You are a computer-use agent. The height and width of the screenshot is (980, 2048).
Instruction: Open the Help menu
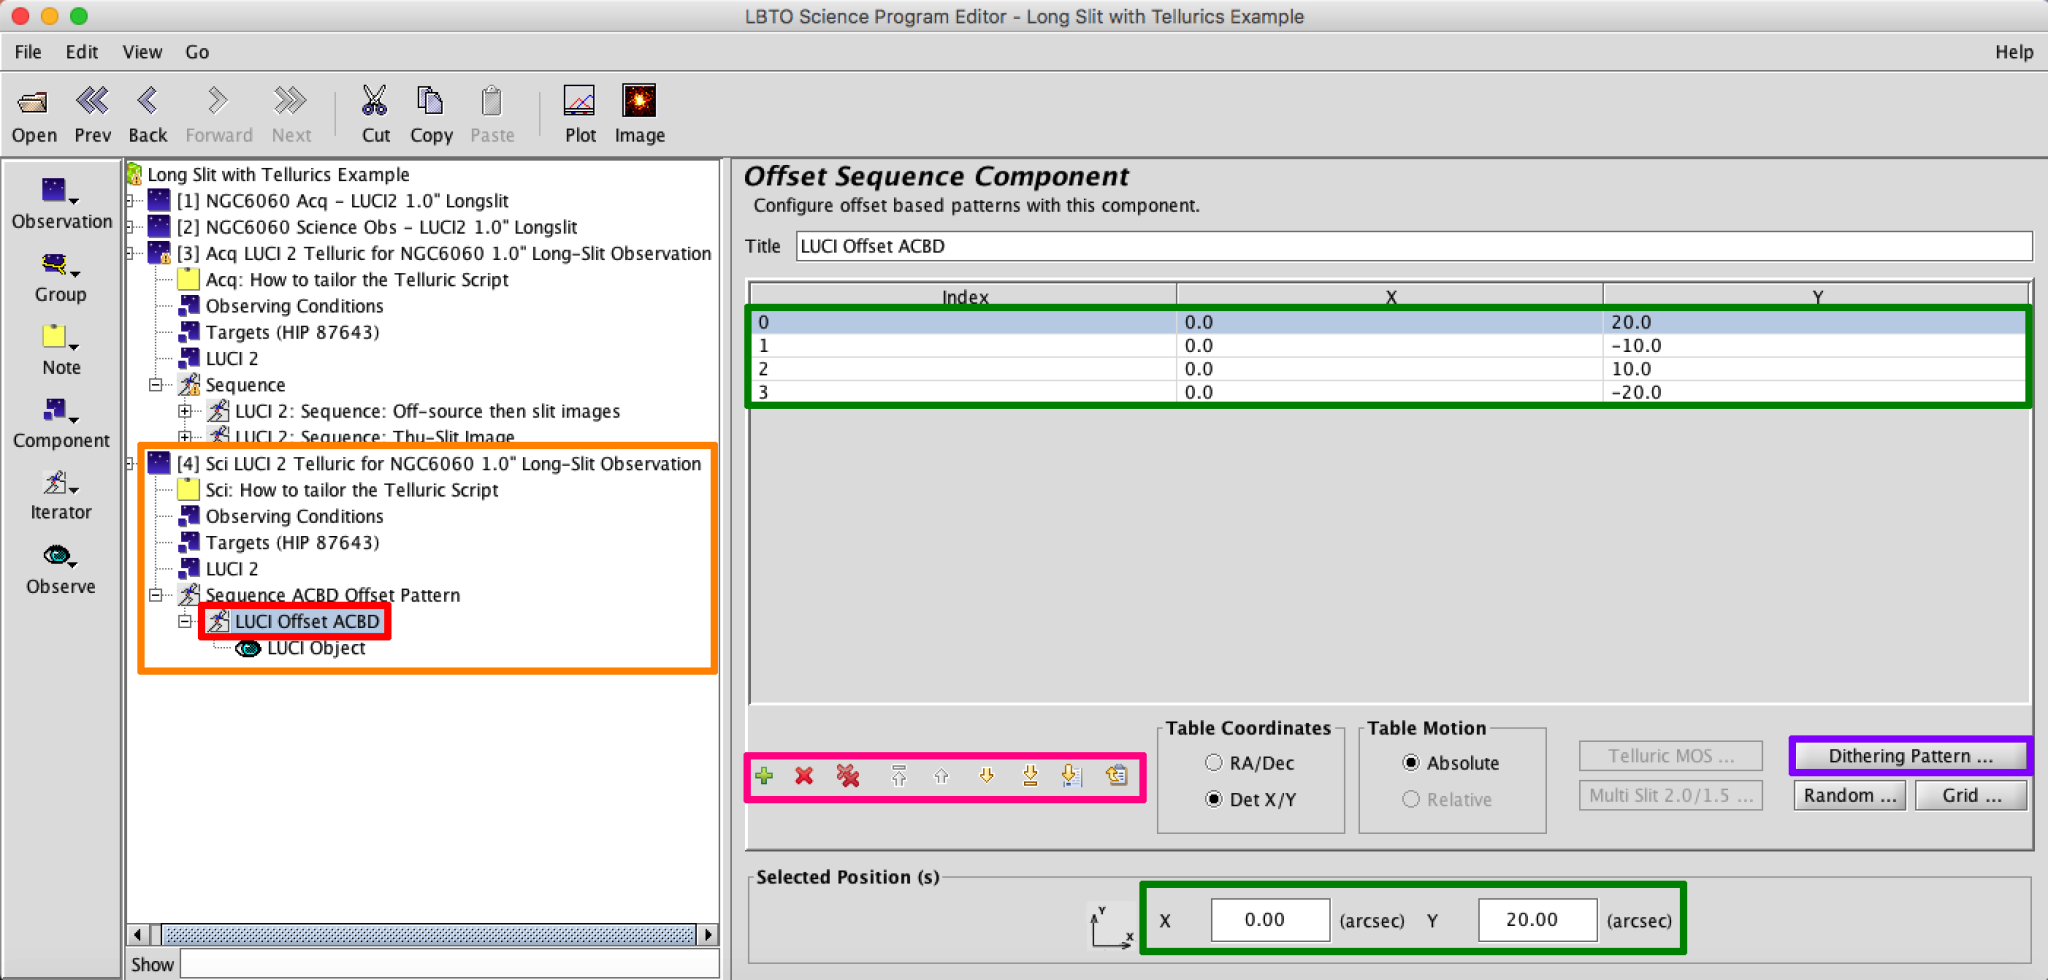[2014, 52]
